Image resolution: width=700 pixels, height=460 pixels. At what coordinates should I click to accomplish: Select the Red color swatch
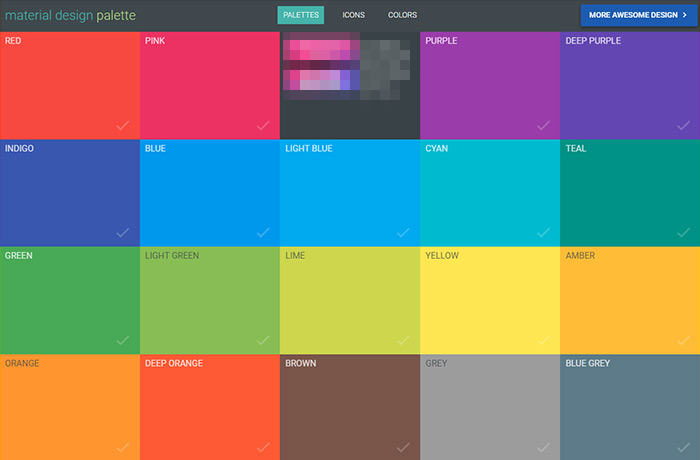click(70, 85)
